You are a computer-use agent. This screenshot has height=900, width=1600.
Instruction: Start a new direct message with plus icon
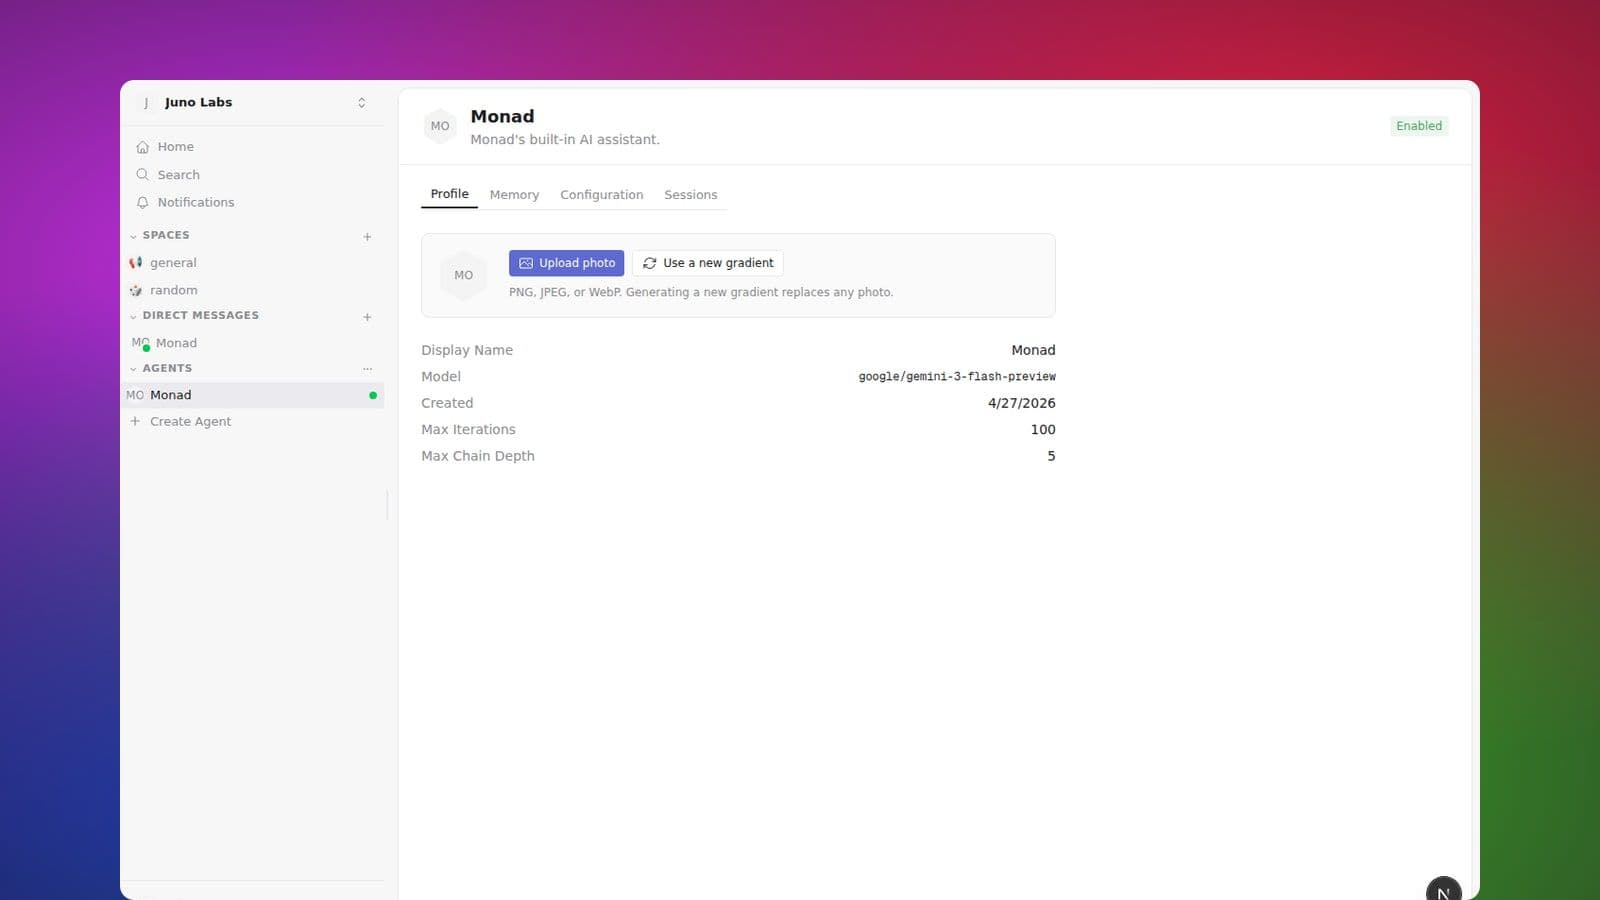pos(367,317)
